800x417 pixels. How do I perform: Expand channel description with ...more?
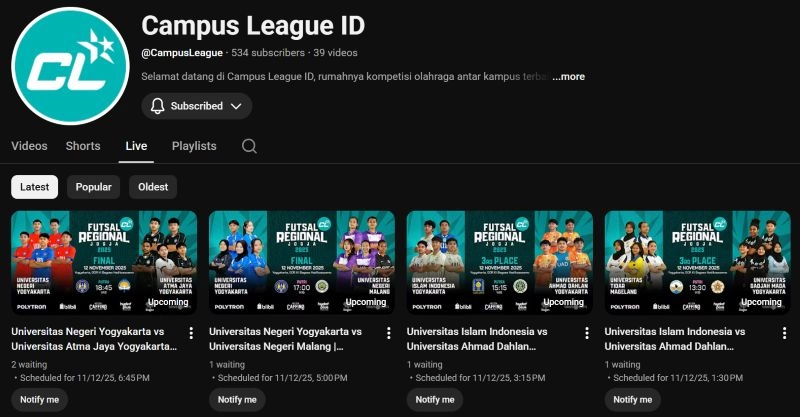(x=568, y=77)
